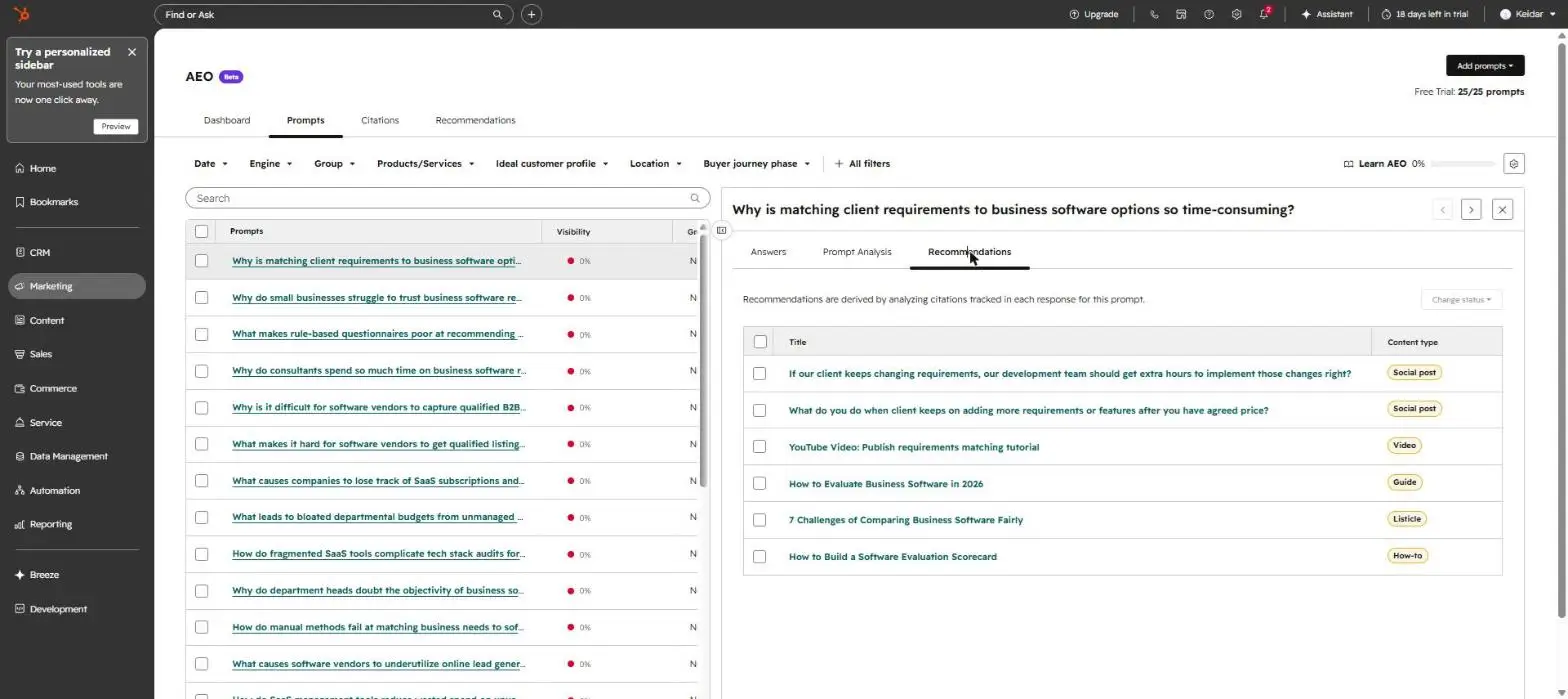Close the prompt detail panel
This screenshot has width=1568, height=699.
[1502, 209]
